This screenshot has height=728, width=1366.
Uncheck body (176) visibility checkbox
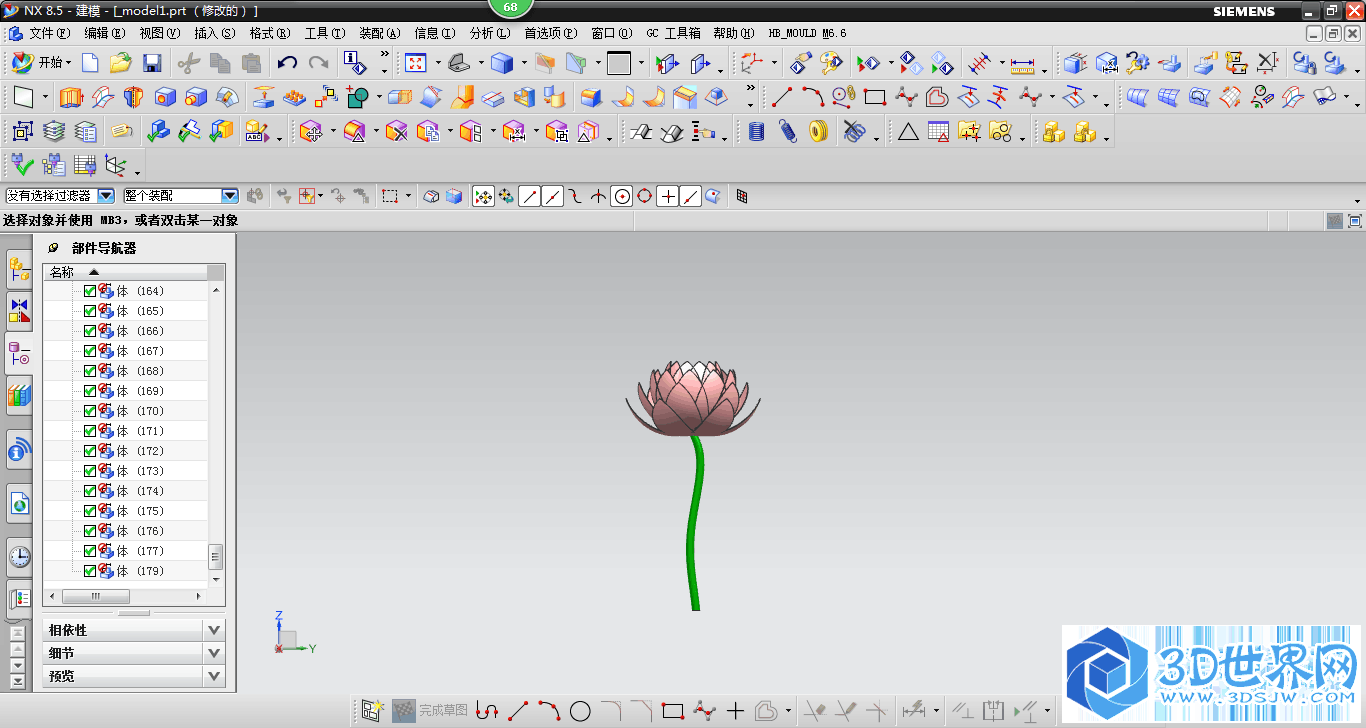point(90,531)
